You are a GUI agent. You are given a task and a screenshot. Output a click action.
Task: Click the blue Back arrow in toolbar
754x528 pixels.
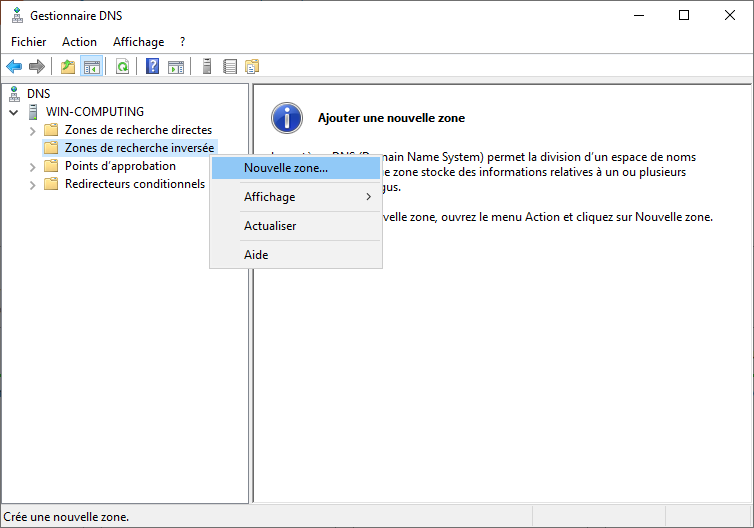click(x=14, y=67)
